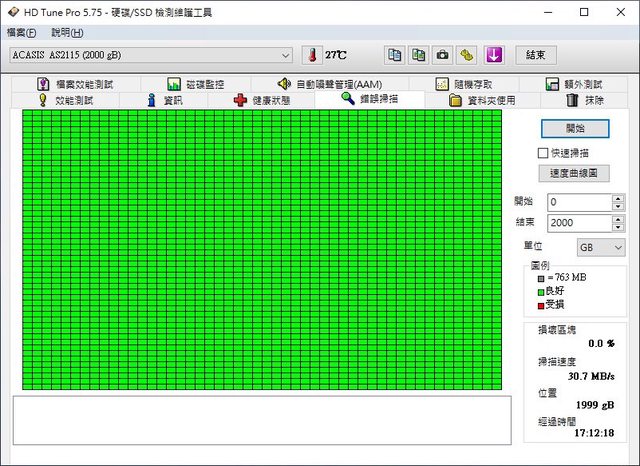Click the copy text to clipboard icon
This screenshot has width=640, height=466.
(395, 55)
